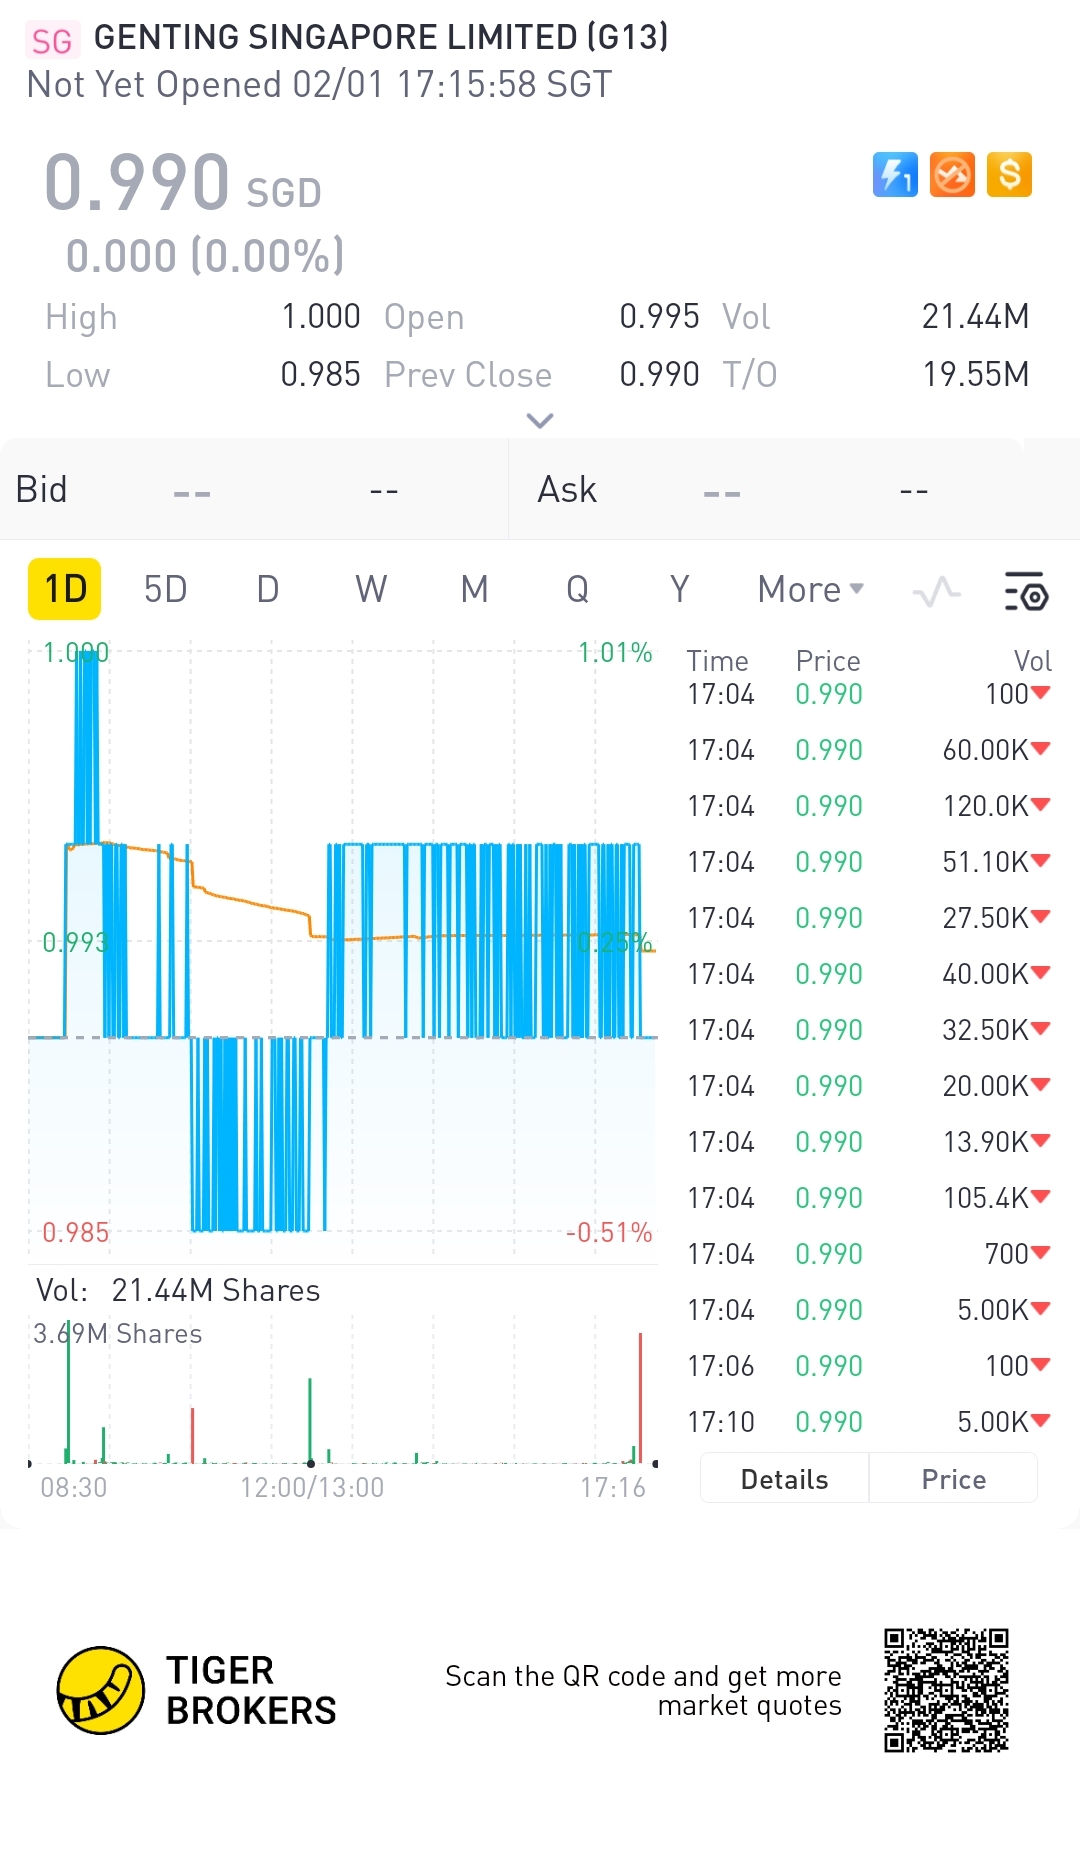Screen dimensions: 1080x1852
Task: Tap the faded waveform indicator icon
Action: tap(937, 592)
